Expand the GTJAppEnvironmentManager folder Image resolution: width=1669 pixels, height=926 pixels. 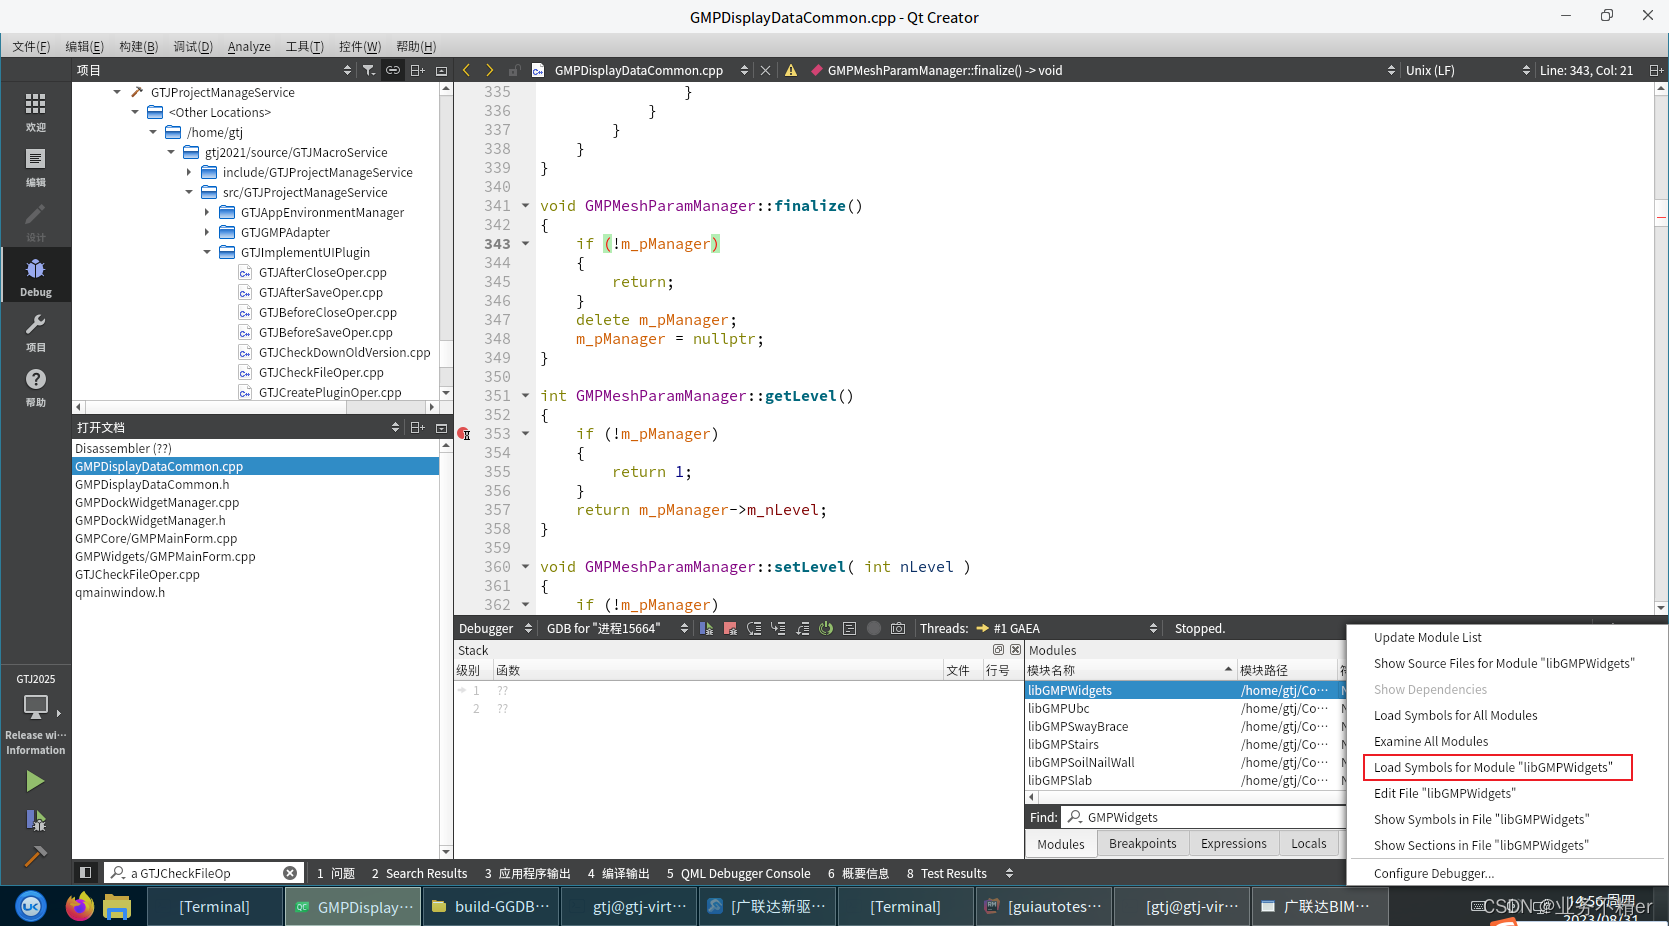coord(207,212)
